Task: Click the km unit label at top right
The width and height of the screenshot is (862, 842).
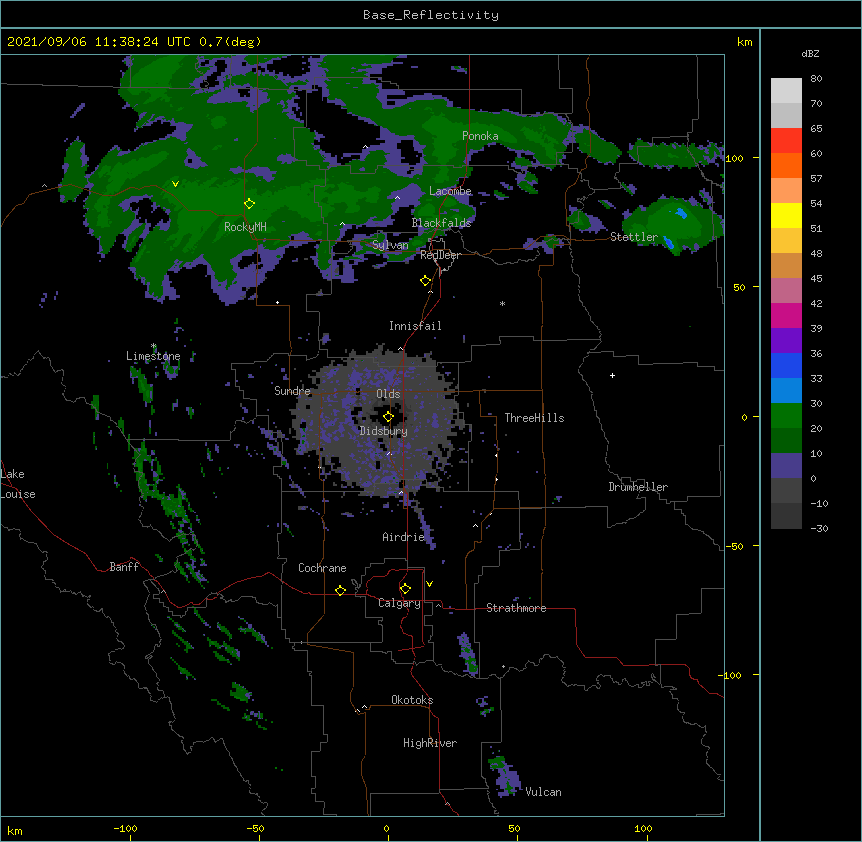Action: (x=744, y=42)
